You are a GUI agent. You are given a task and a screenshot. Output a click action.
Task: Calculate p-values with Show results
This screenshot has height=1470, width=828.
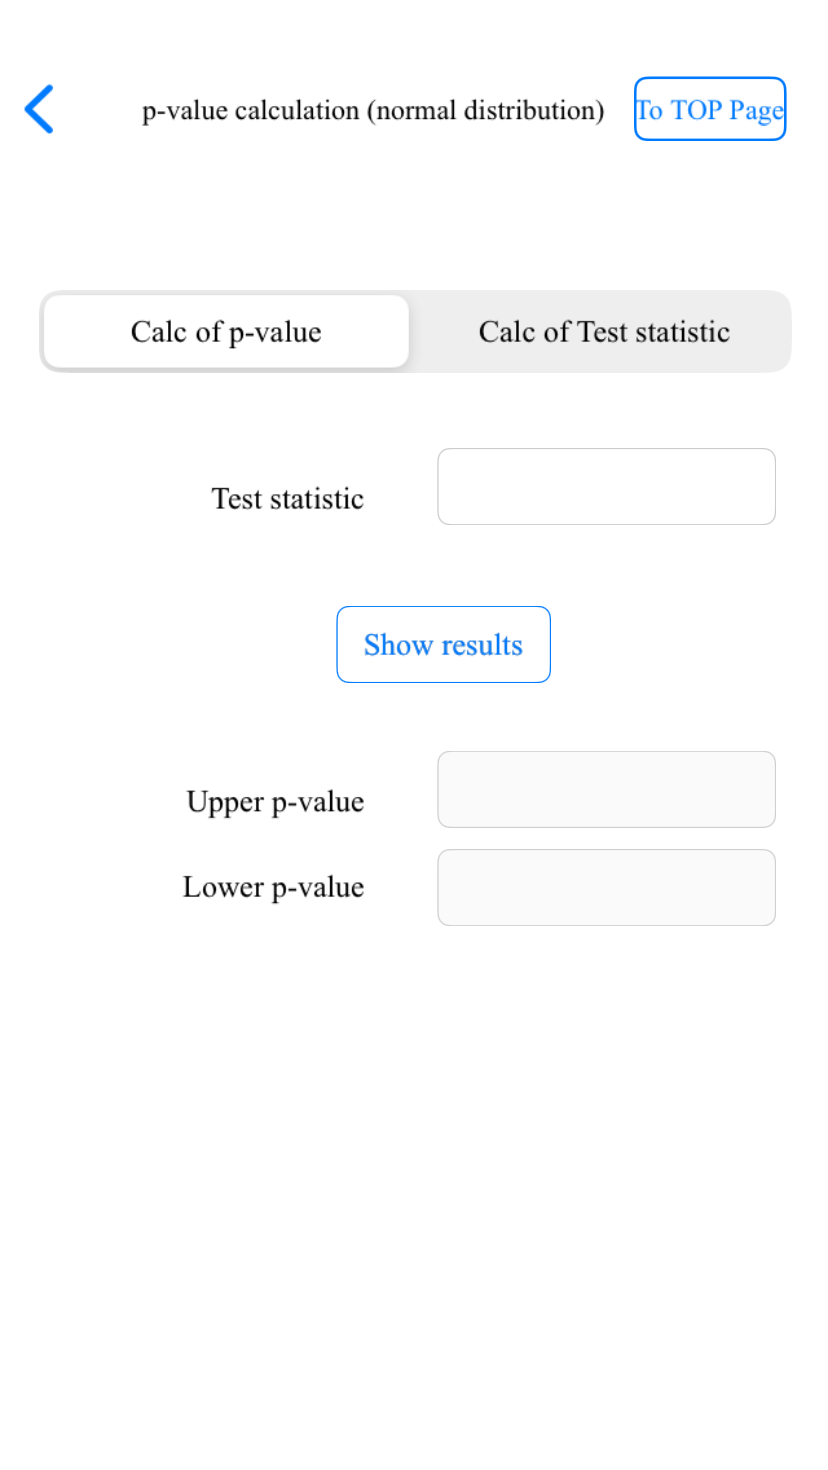(x=443, y=644)
